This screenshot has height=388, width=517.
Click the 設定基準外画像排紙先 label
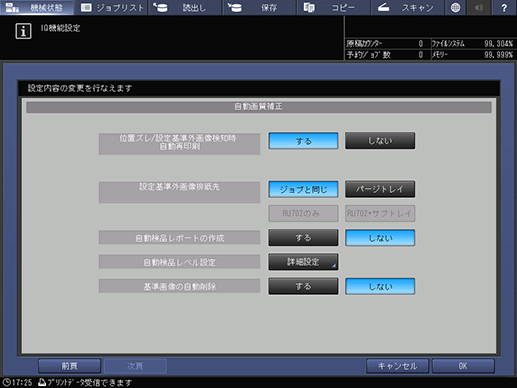pos(179,192)
